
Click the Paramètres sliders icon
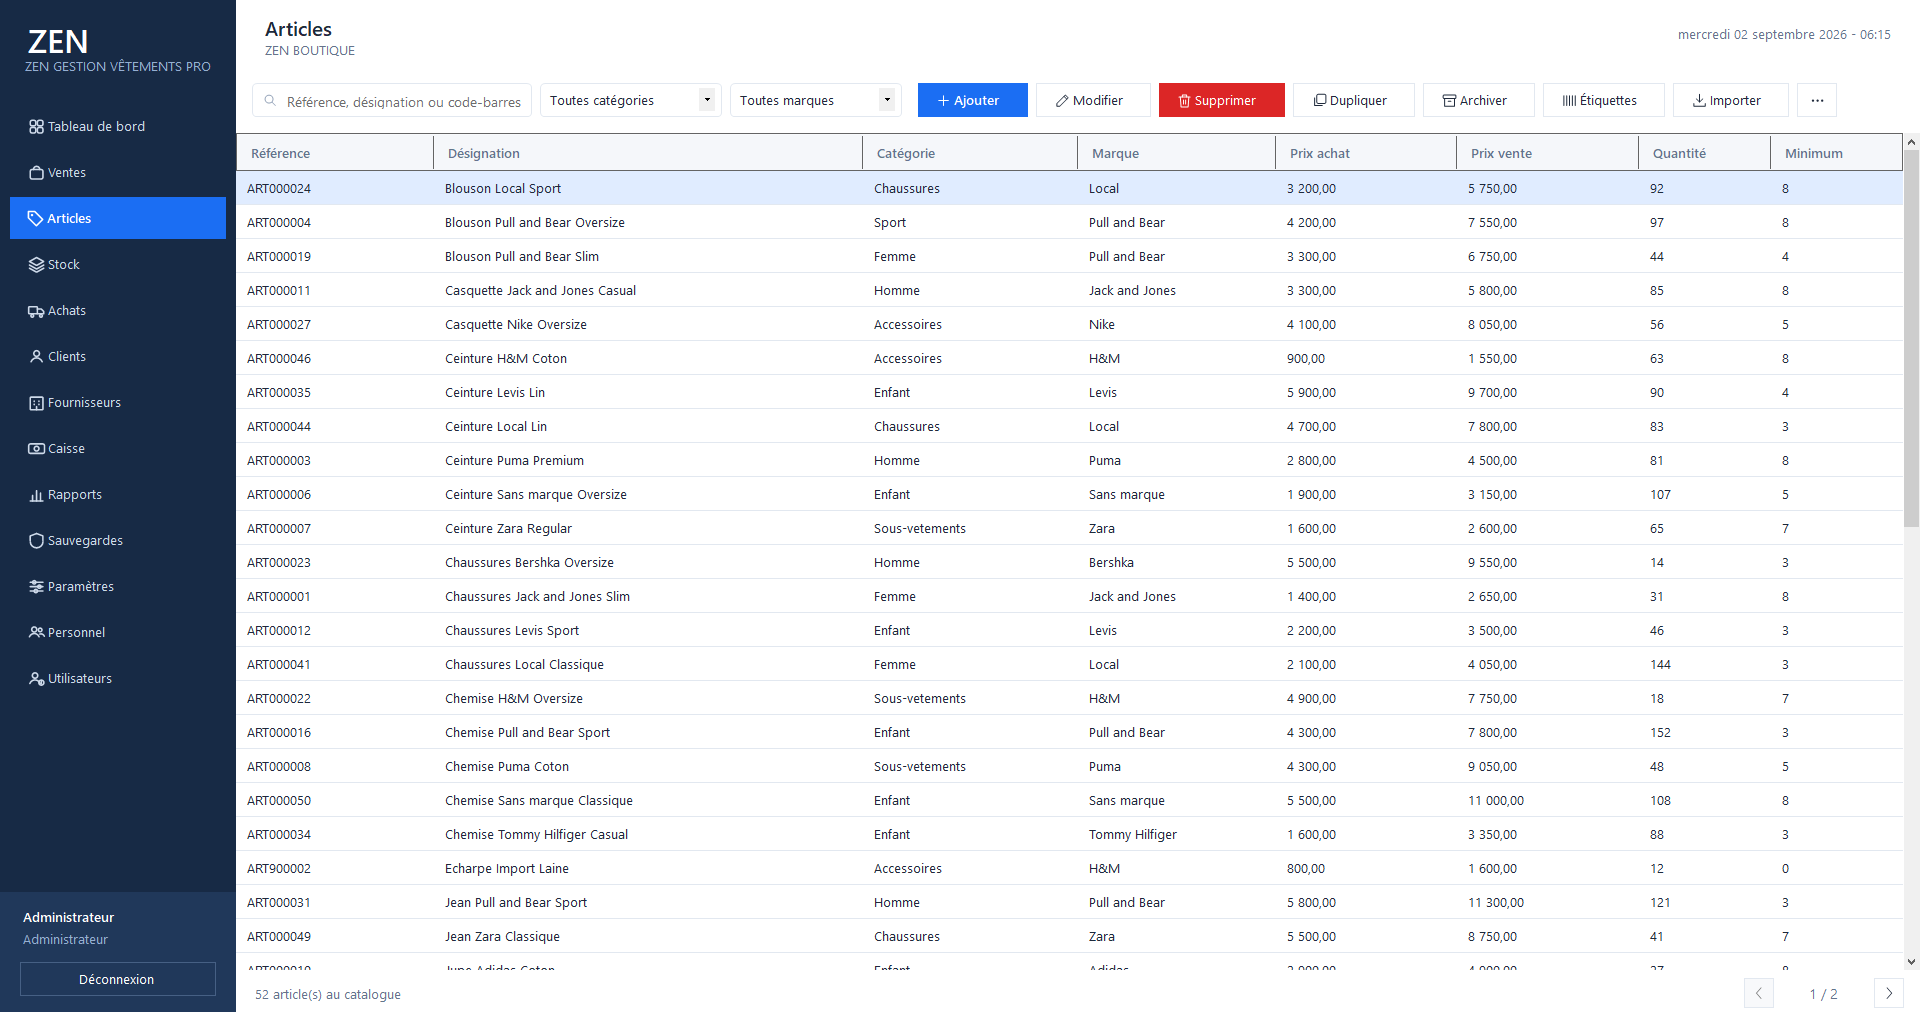[x=36, y=587]
